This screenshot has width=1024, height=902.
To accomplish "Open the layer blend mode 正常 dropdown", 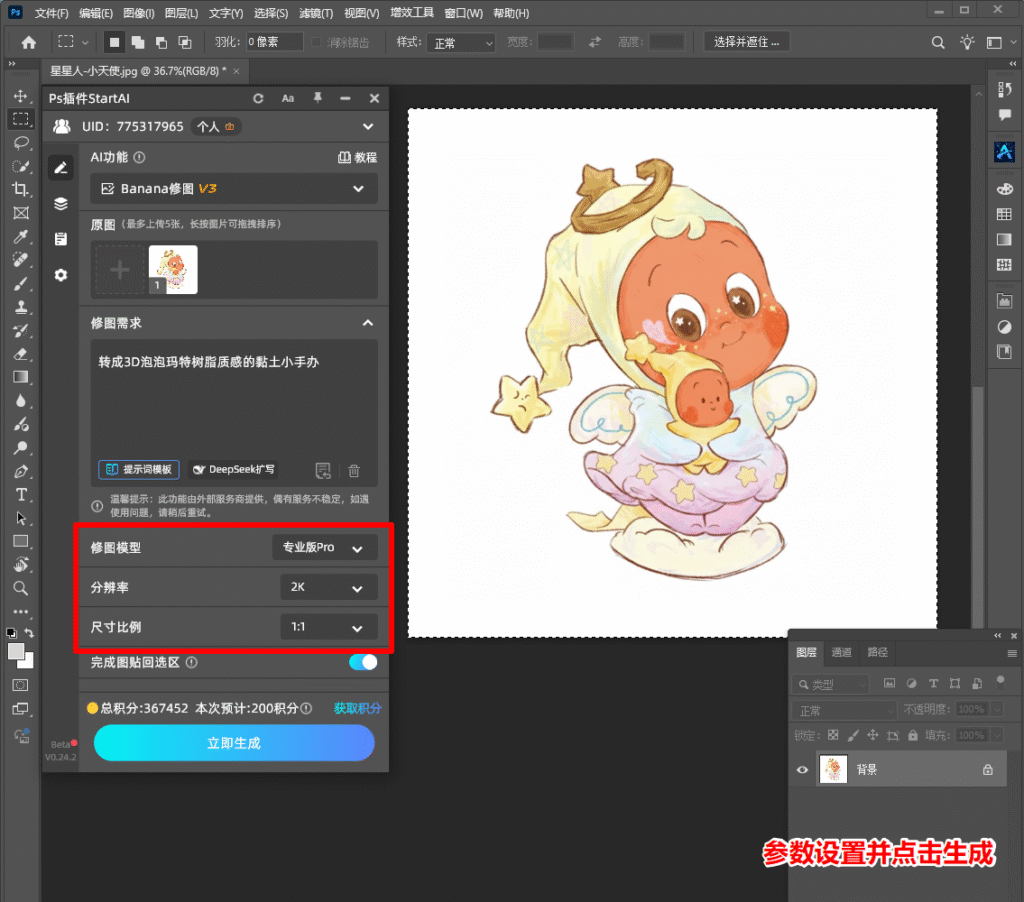I will pos(845,710).
